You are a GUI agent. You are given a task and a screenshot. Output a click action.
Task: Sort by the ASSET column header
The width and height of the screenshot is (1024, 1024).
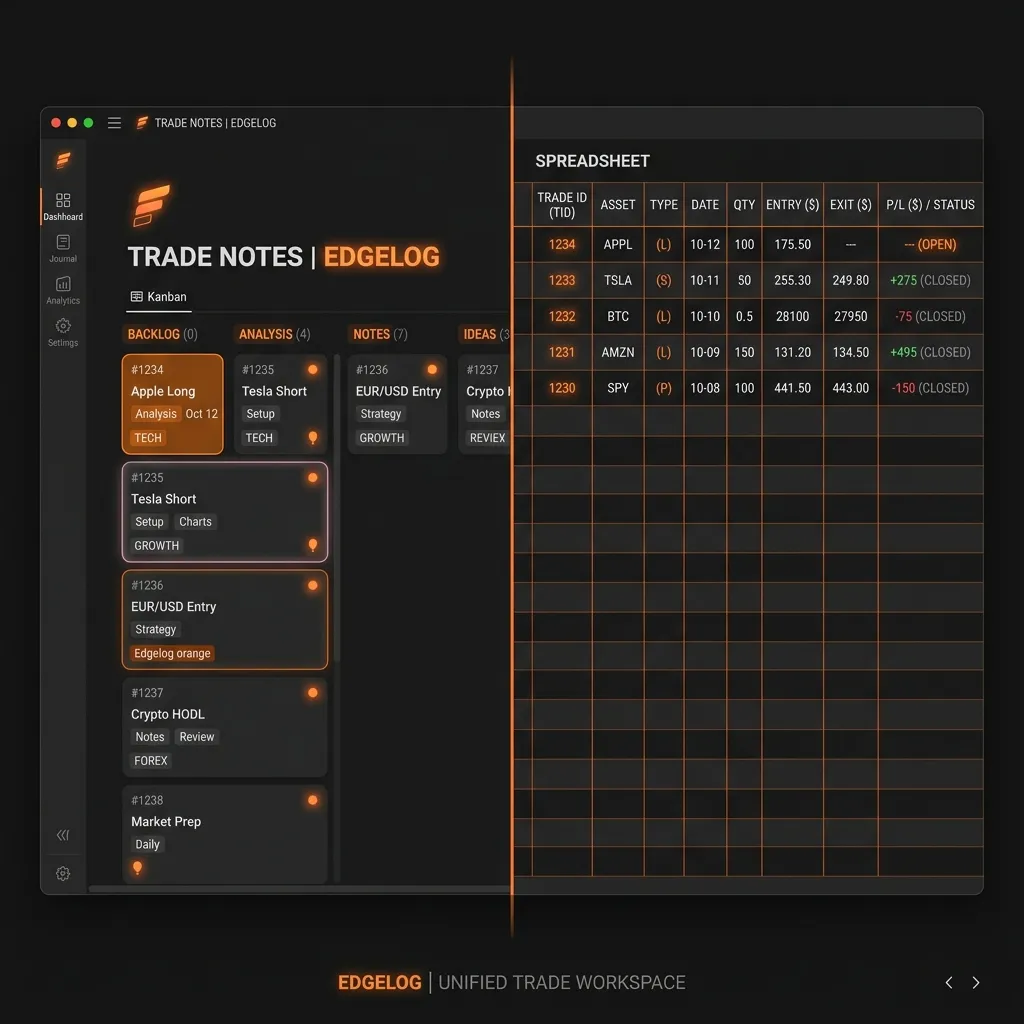point(618,204)
